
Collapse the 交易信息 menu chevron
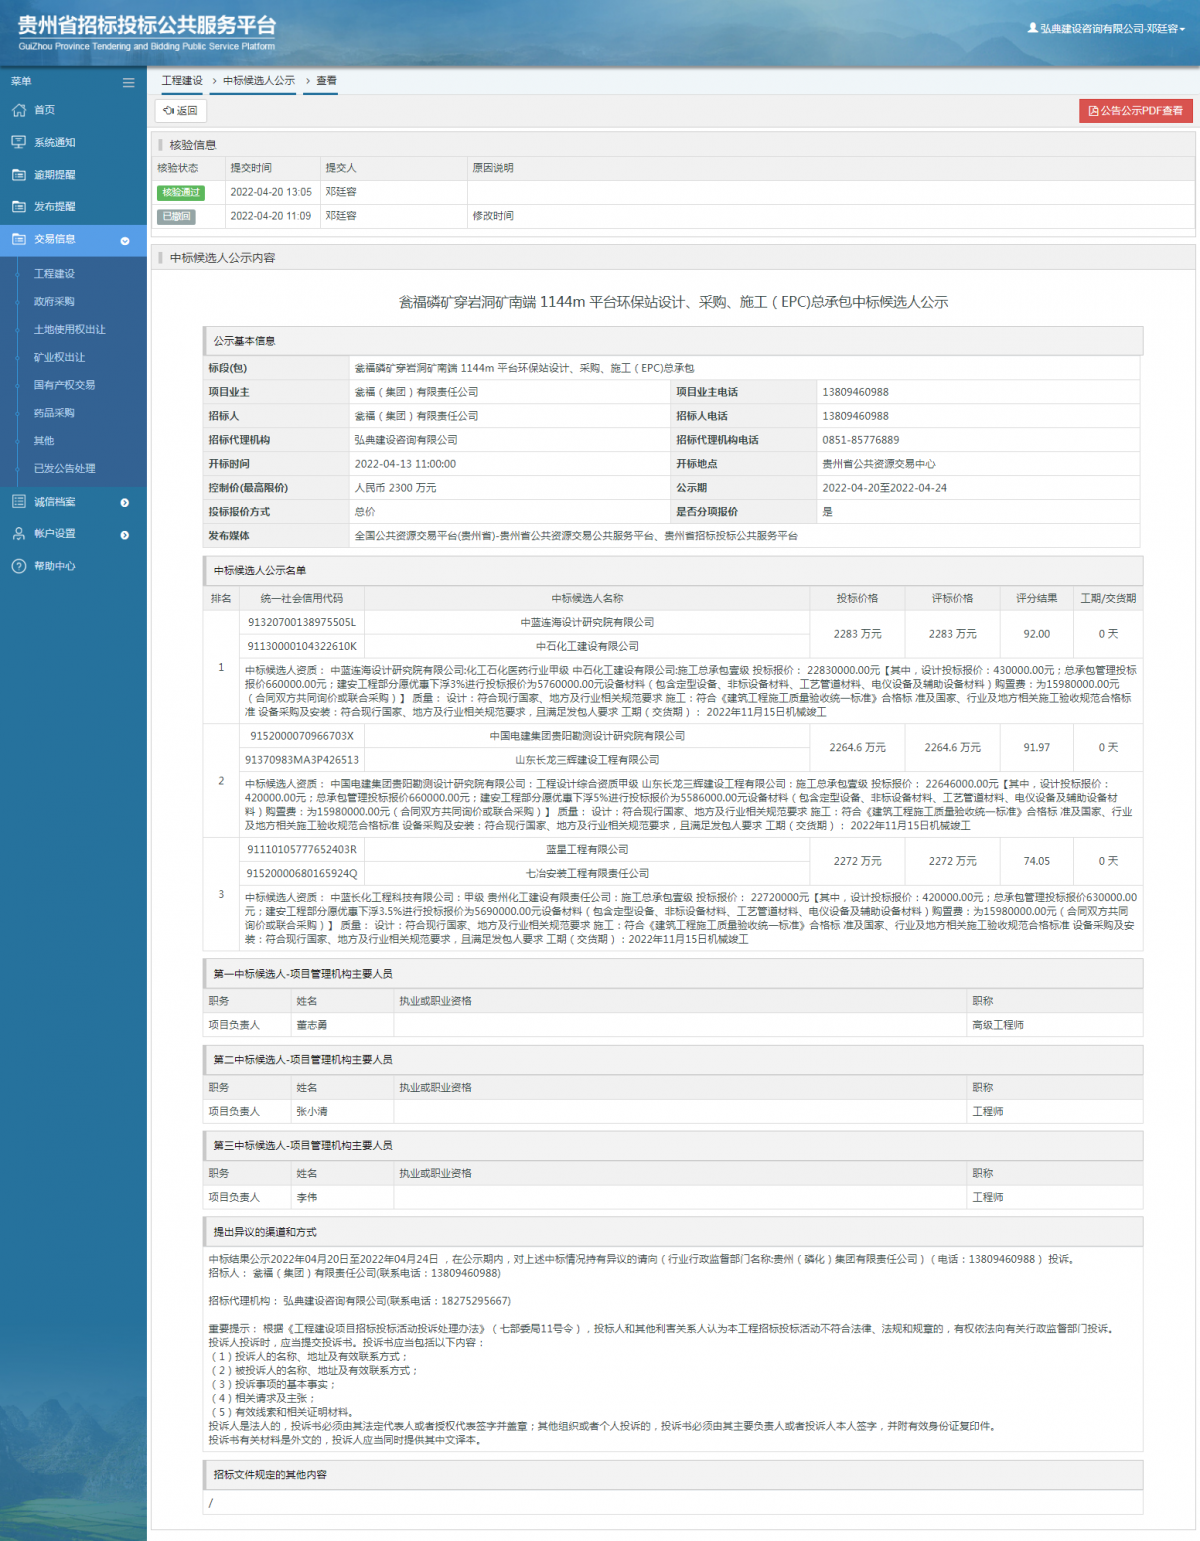pos(125,240)
